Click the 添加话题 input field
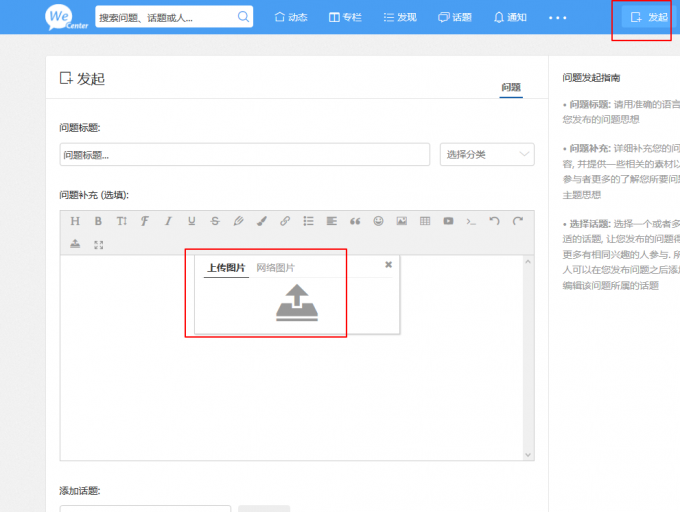The height and width of the screenshot is (512, 680). point(145,509)
